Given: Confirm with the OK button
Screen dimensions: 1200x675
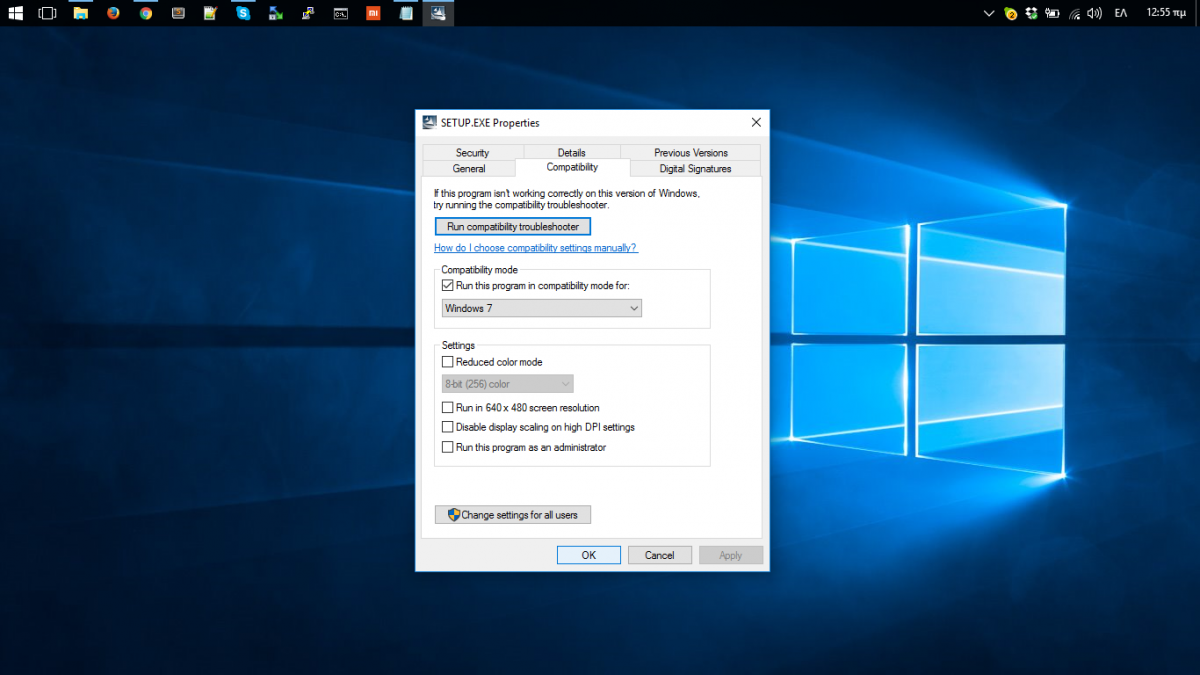Looking at the screenshot, I should 589,555.
